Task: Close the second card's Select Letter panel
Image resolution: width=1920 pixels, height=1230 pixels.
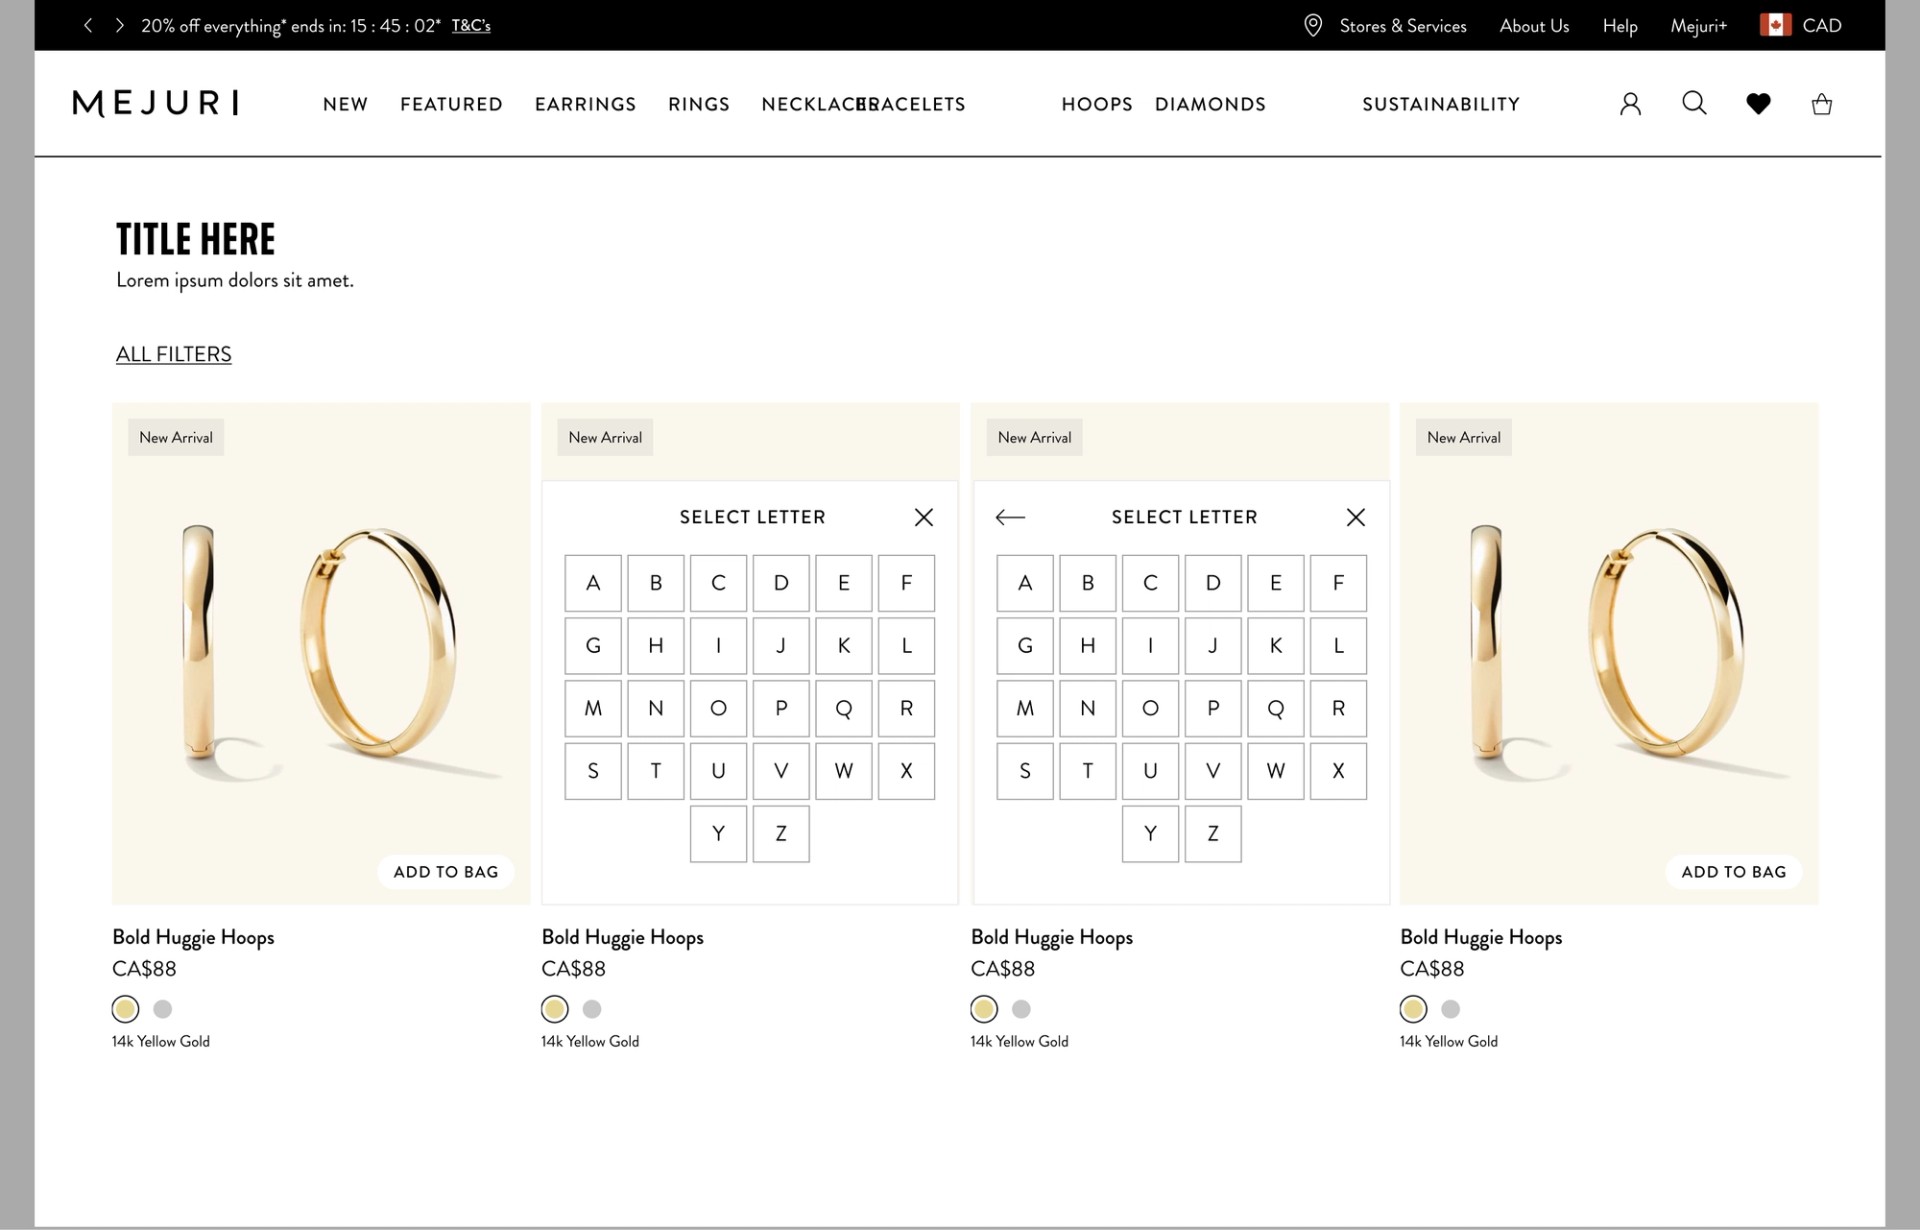Action: click(923, 517)
